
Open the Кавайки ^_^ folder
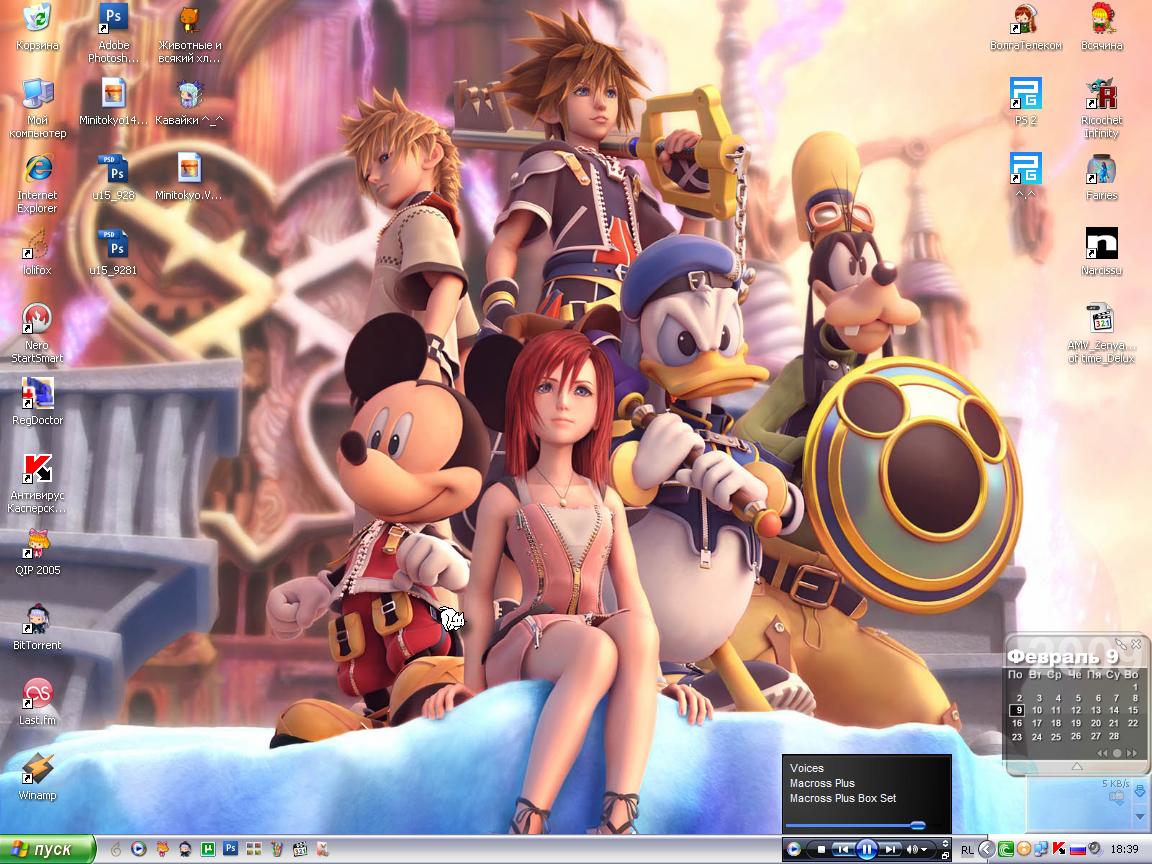tap(190, 102)
